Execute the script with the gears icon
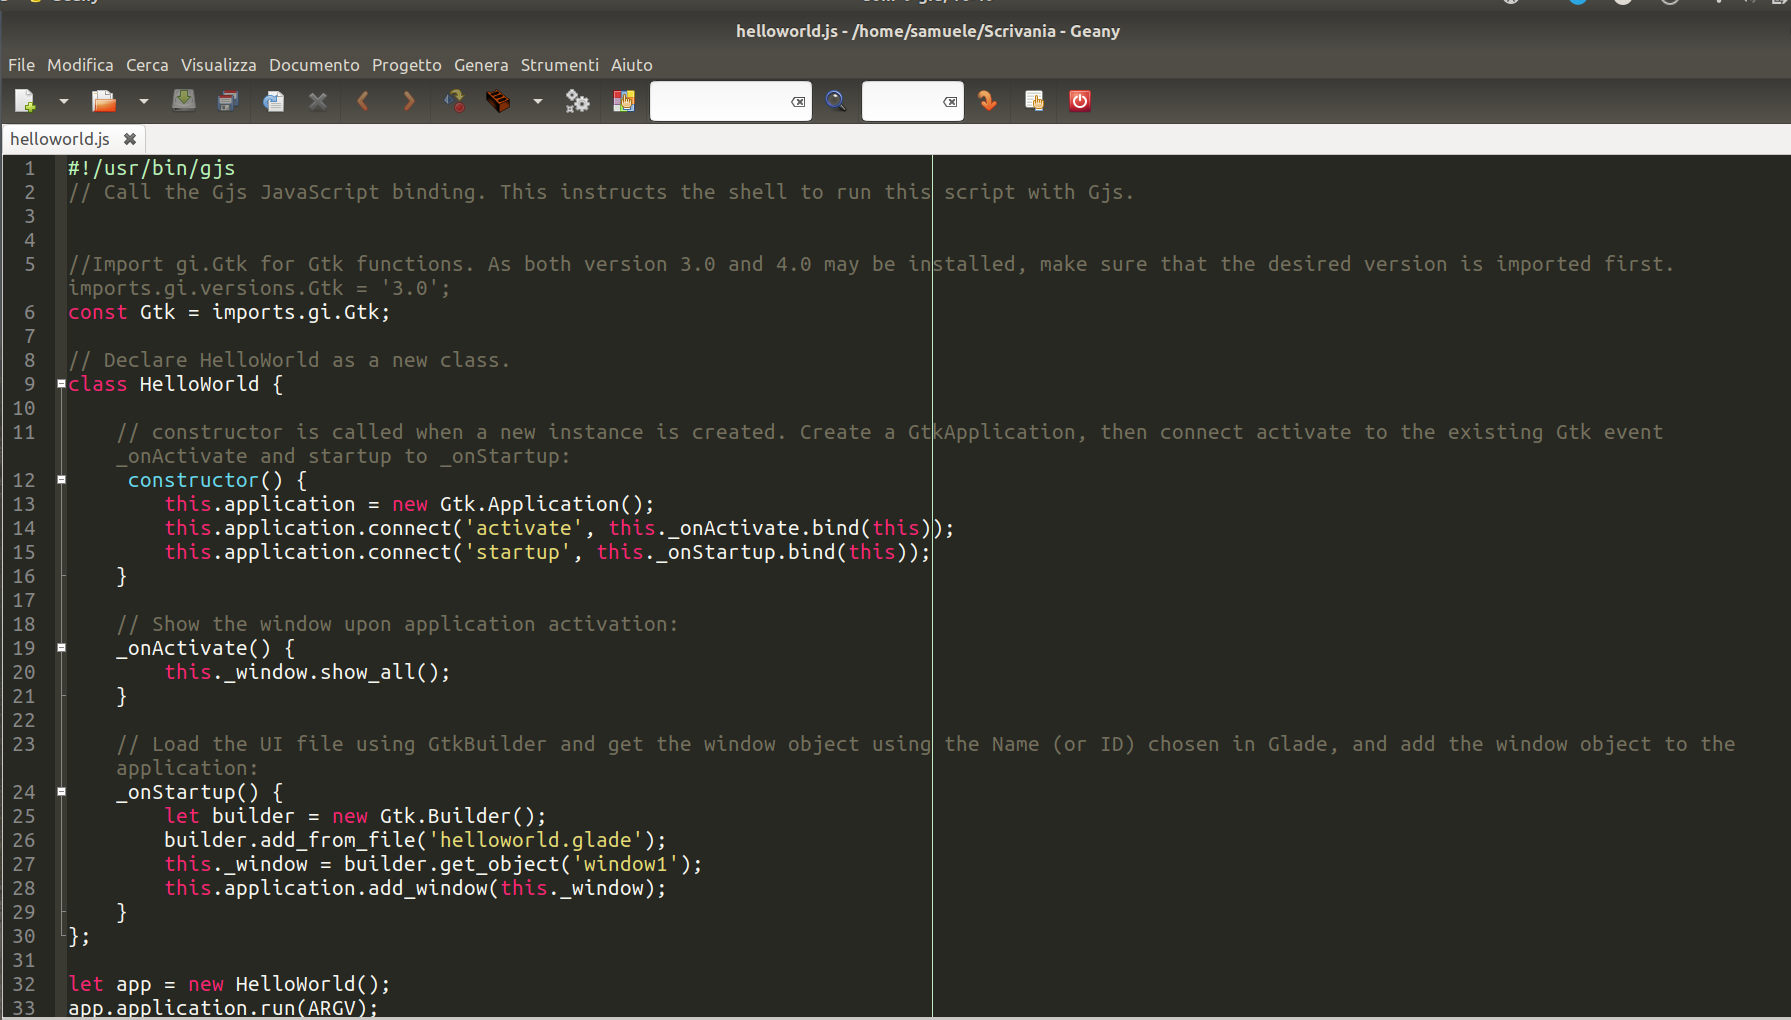 click(x=577, y=101)
